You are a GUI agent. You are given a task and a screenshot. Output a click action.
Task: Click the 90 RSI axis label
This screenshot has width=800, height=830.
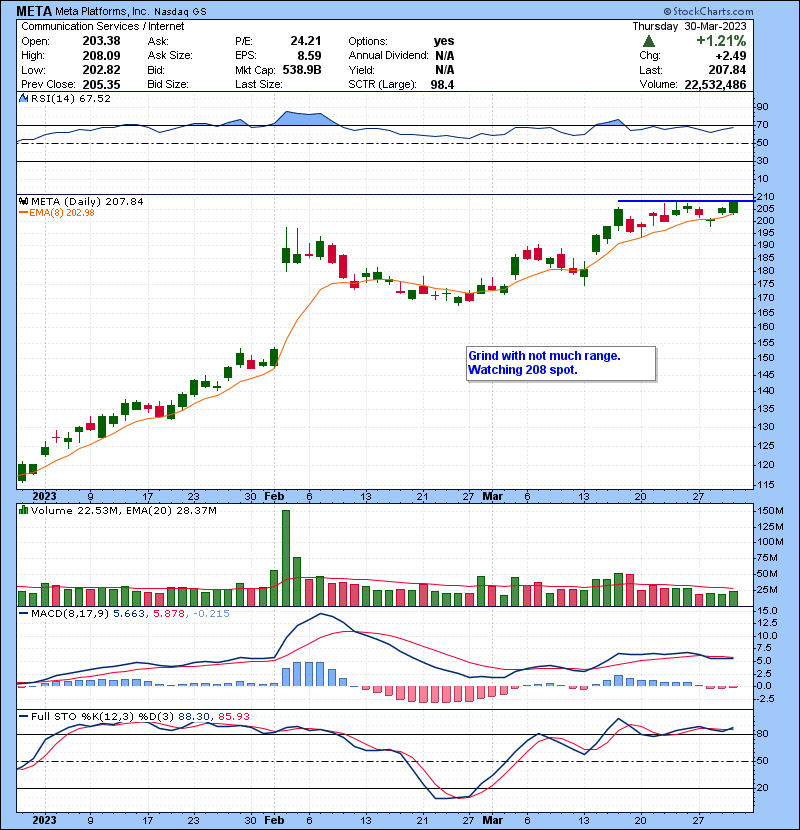[762, 107]
